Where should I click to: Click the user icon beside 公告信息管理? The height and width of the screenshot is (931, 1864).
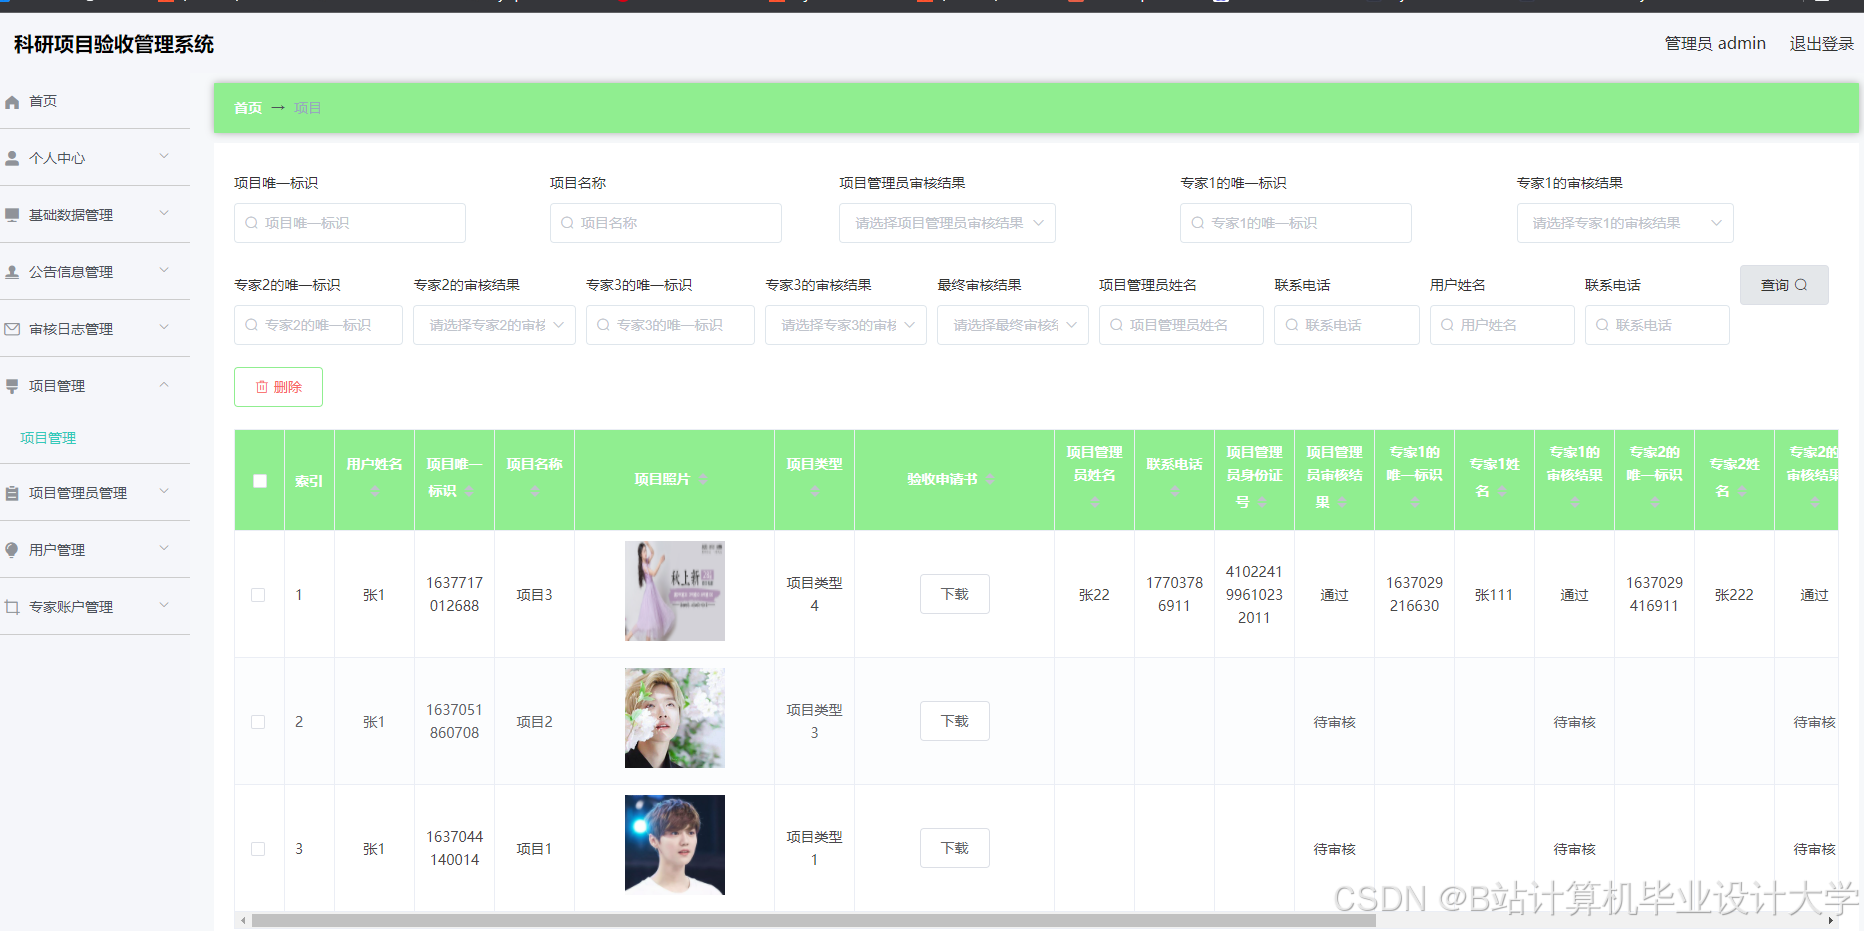point(12,272)
